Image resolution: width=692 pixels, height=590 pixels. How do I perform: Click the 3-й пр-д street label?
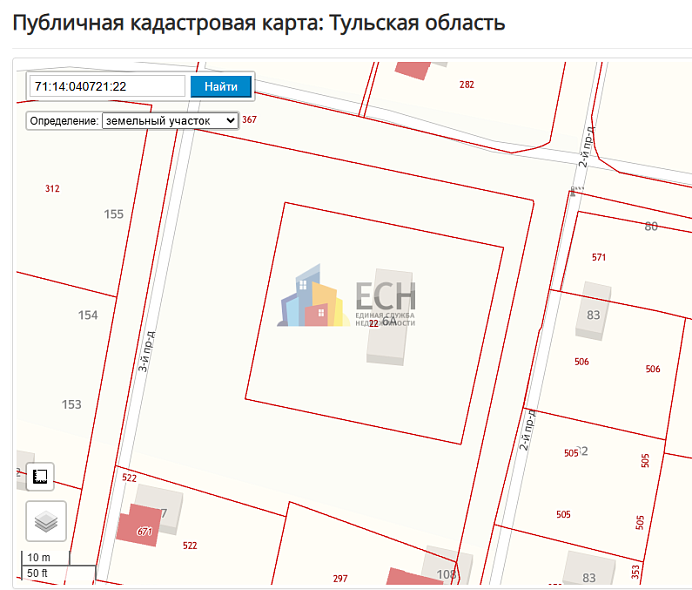(x=145, y=352)
